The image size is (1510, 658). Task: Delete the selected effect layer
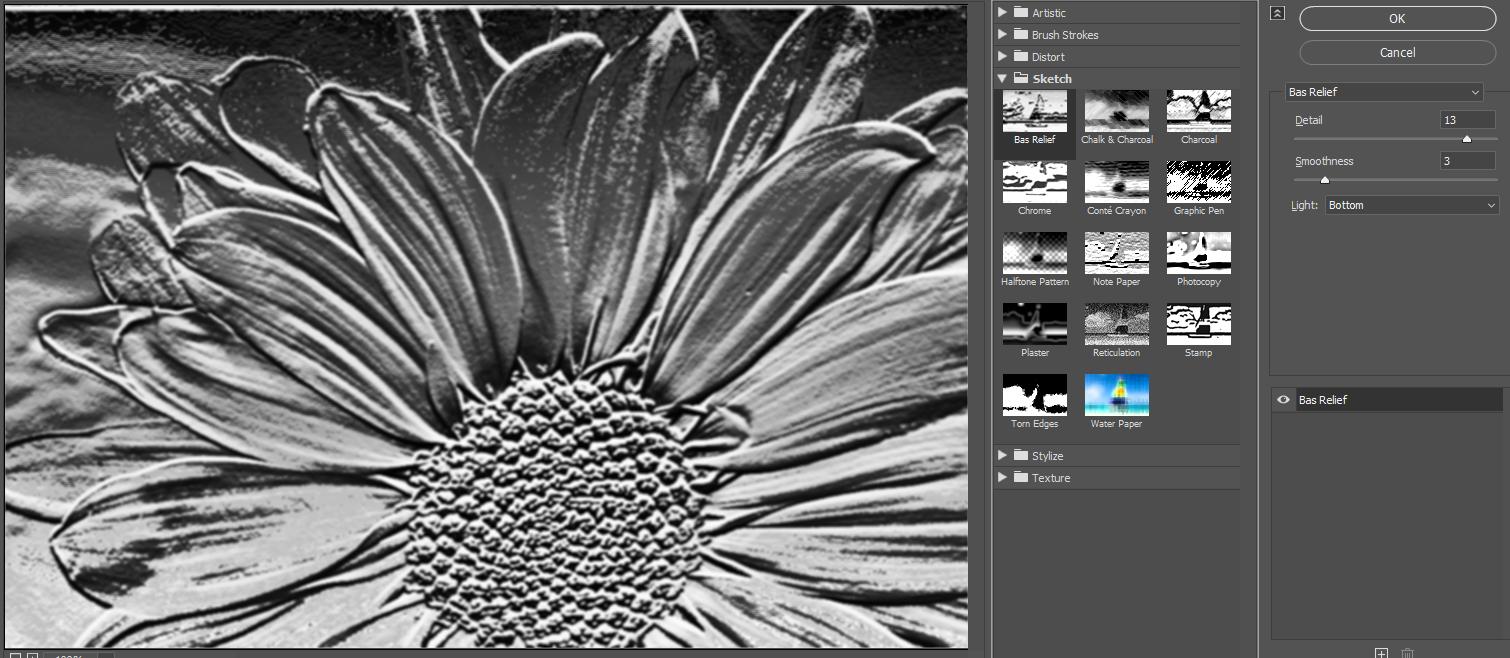click(x=1408, y=653)
